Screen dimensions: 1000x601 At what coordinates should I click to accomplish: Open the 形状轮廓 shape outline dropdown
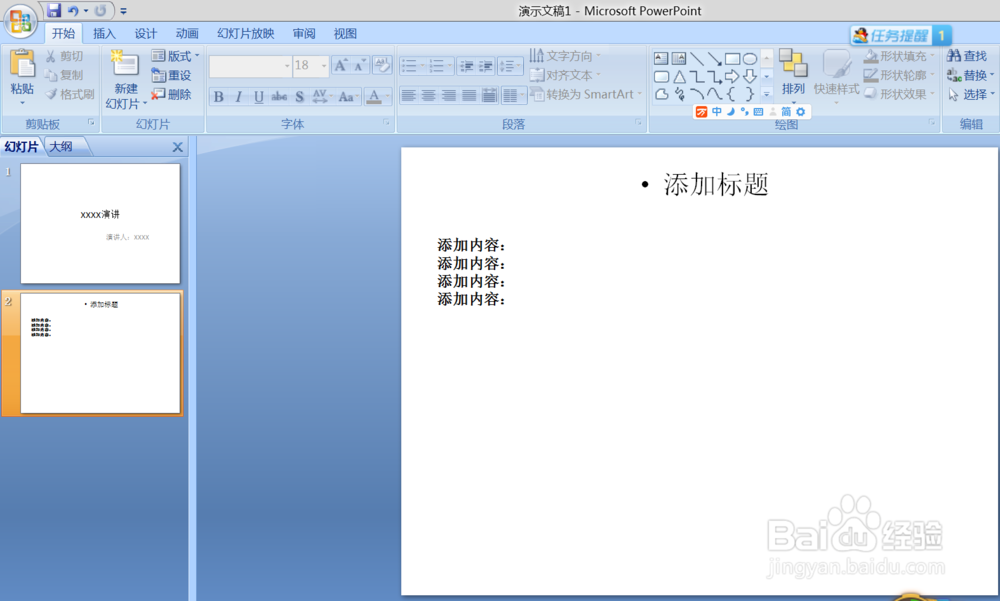[899, 75]
